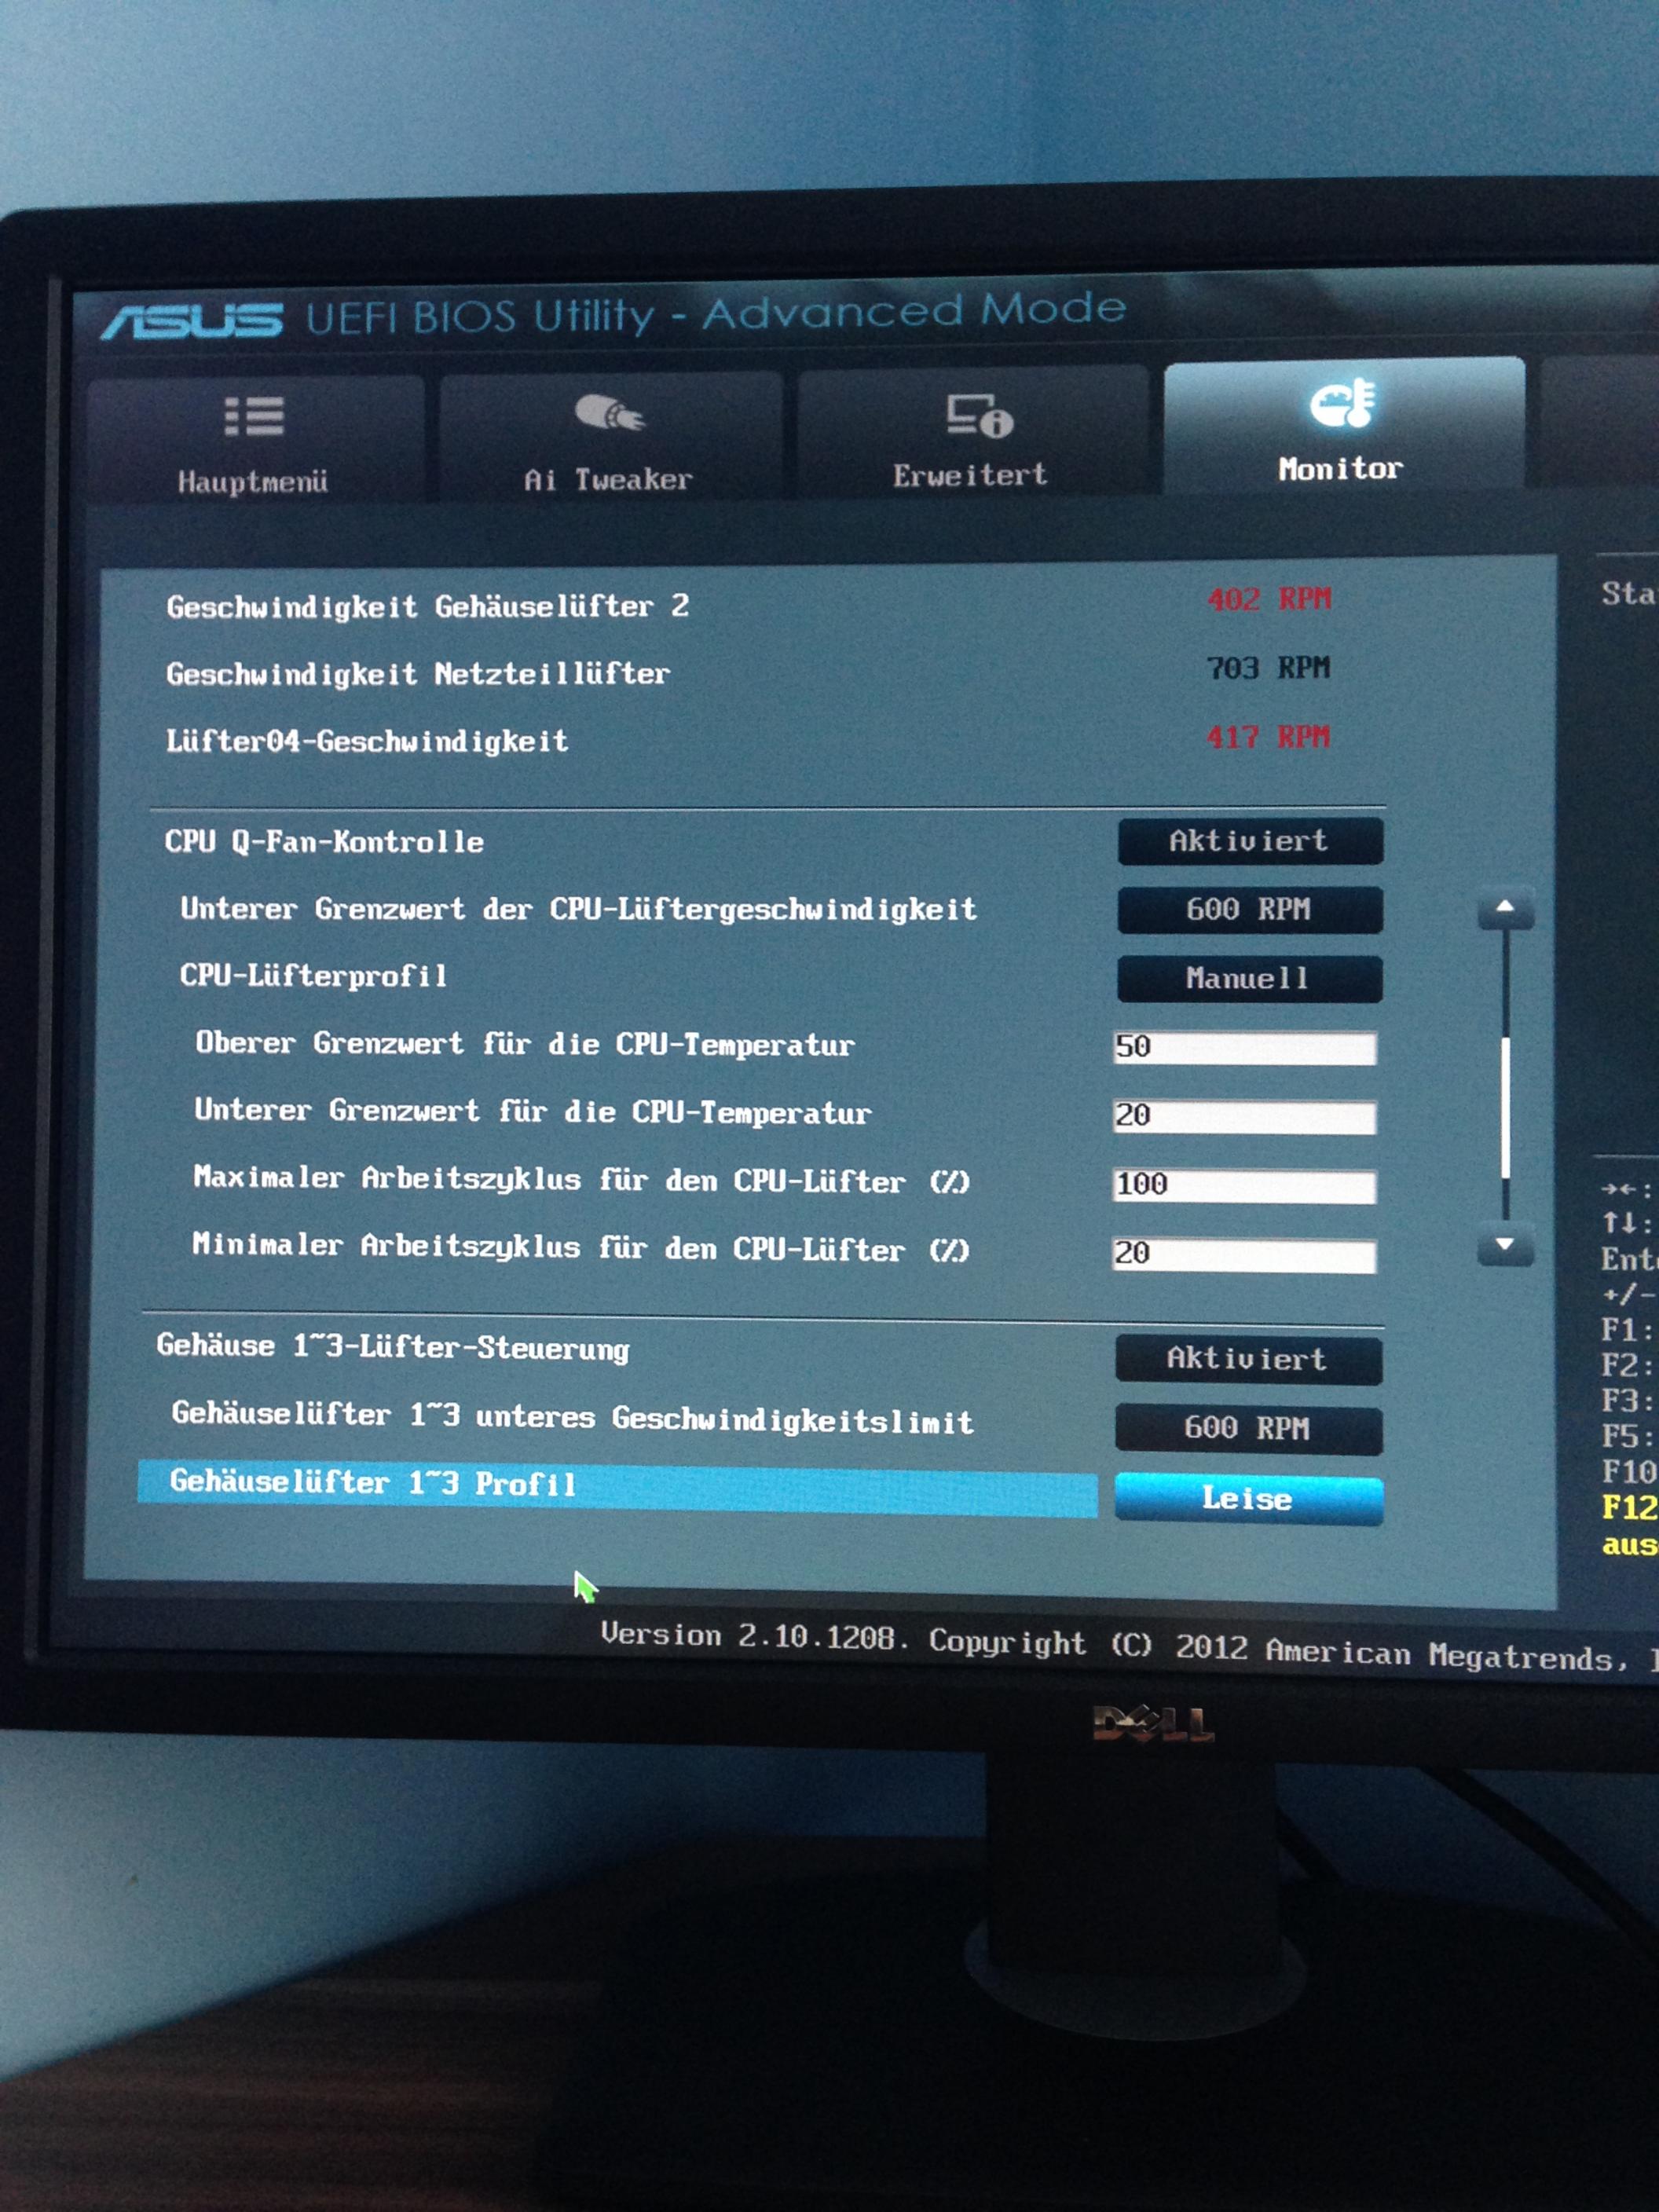Click the vertical scrollbar thumb
This screenshot has height=2212, width=1659.
pos(1505,1110)
